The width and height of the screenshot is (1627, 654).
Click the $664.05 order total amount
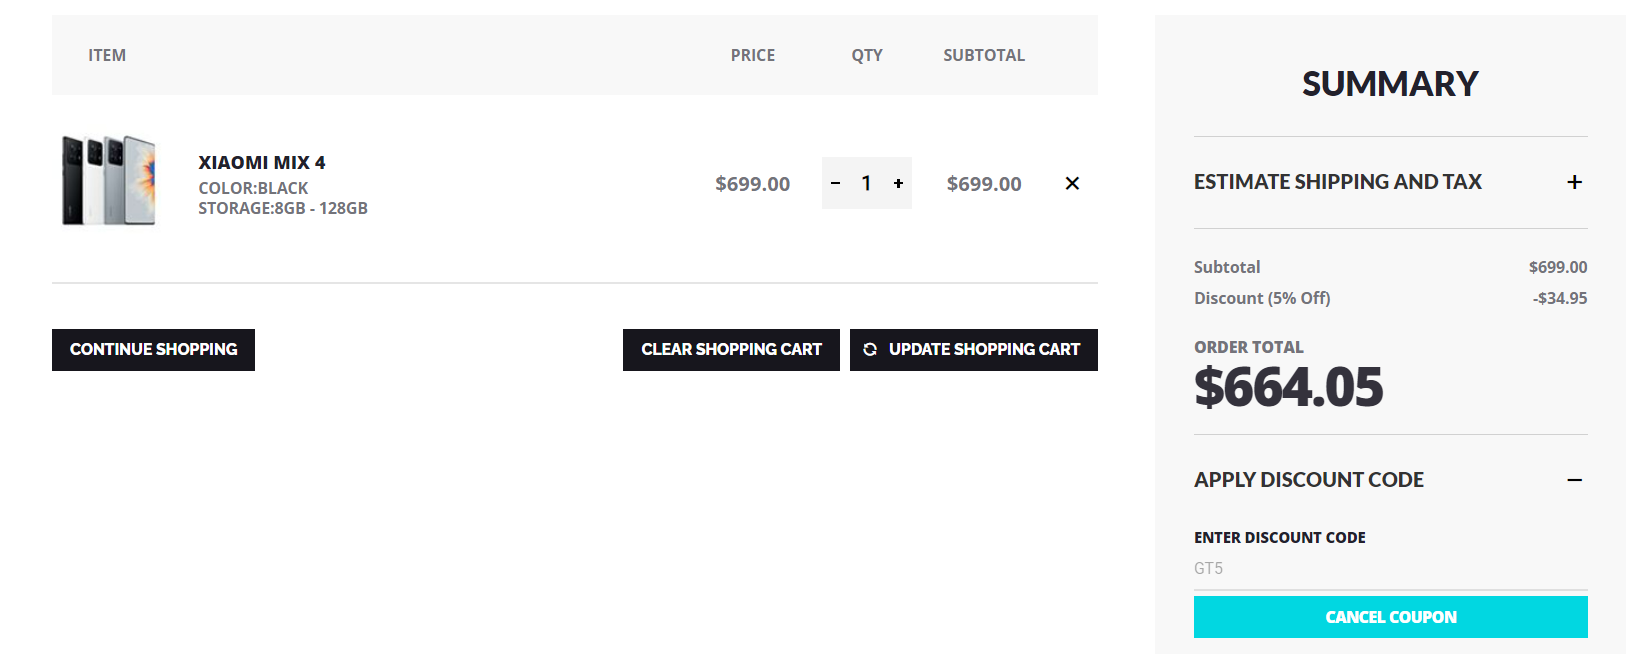click(1288, 387)
